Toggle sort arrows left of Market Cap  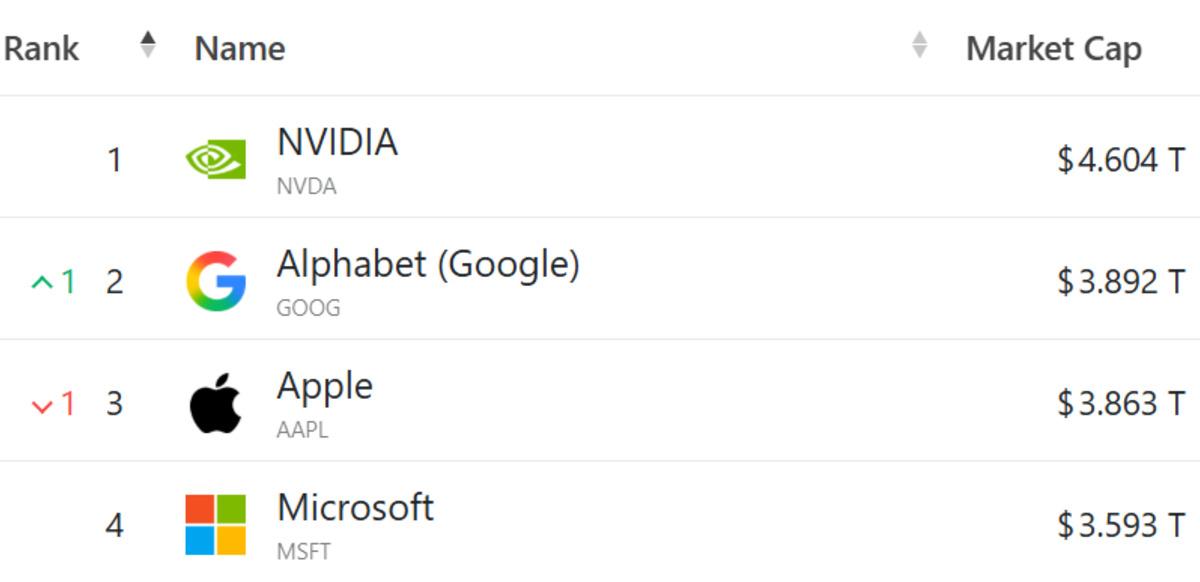[920, 45]
